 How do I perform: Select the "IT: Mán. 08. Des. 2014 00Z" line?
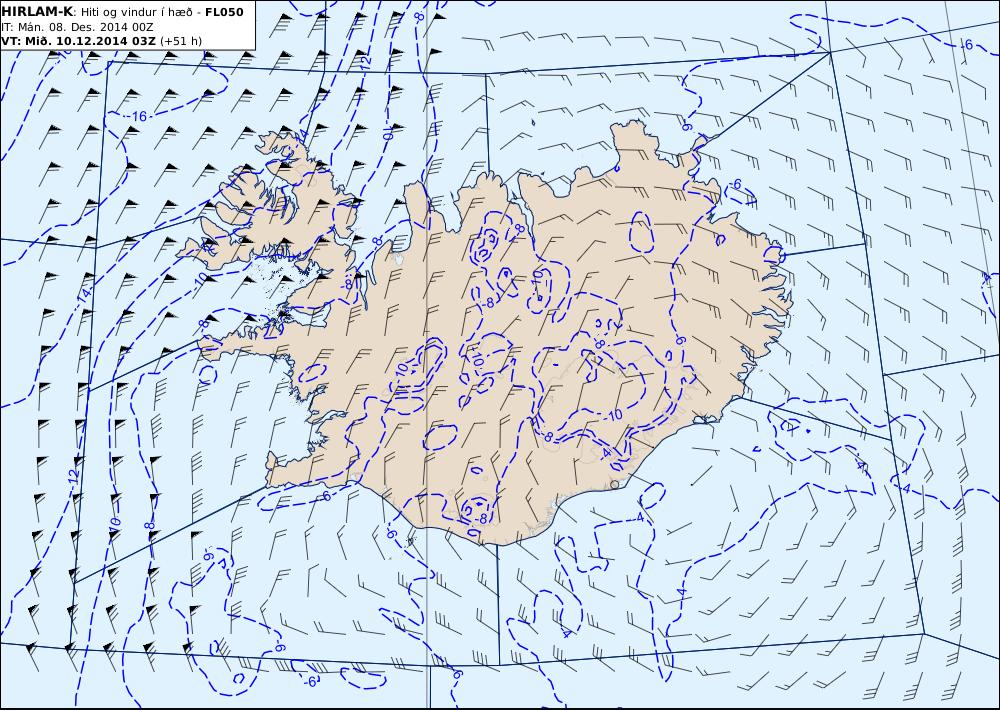[x=77, y=27]
